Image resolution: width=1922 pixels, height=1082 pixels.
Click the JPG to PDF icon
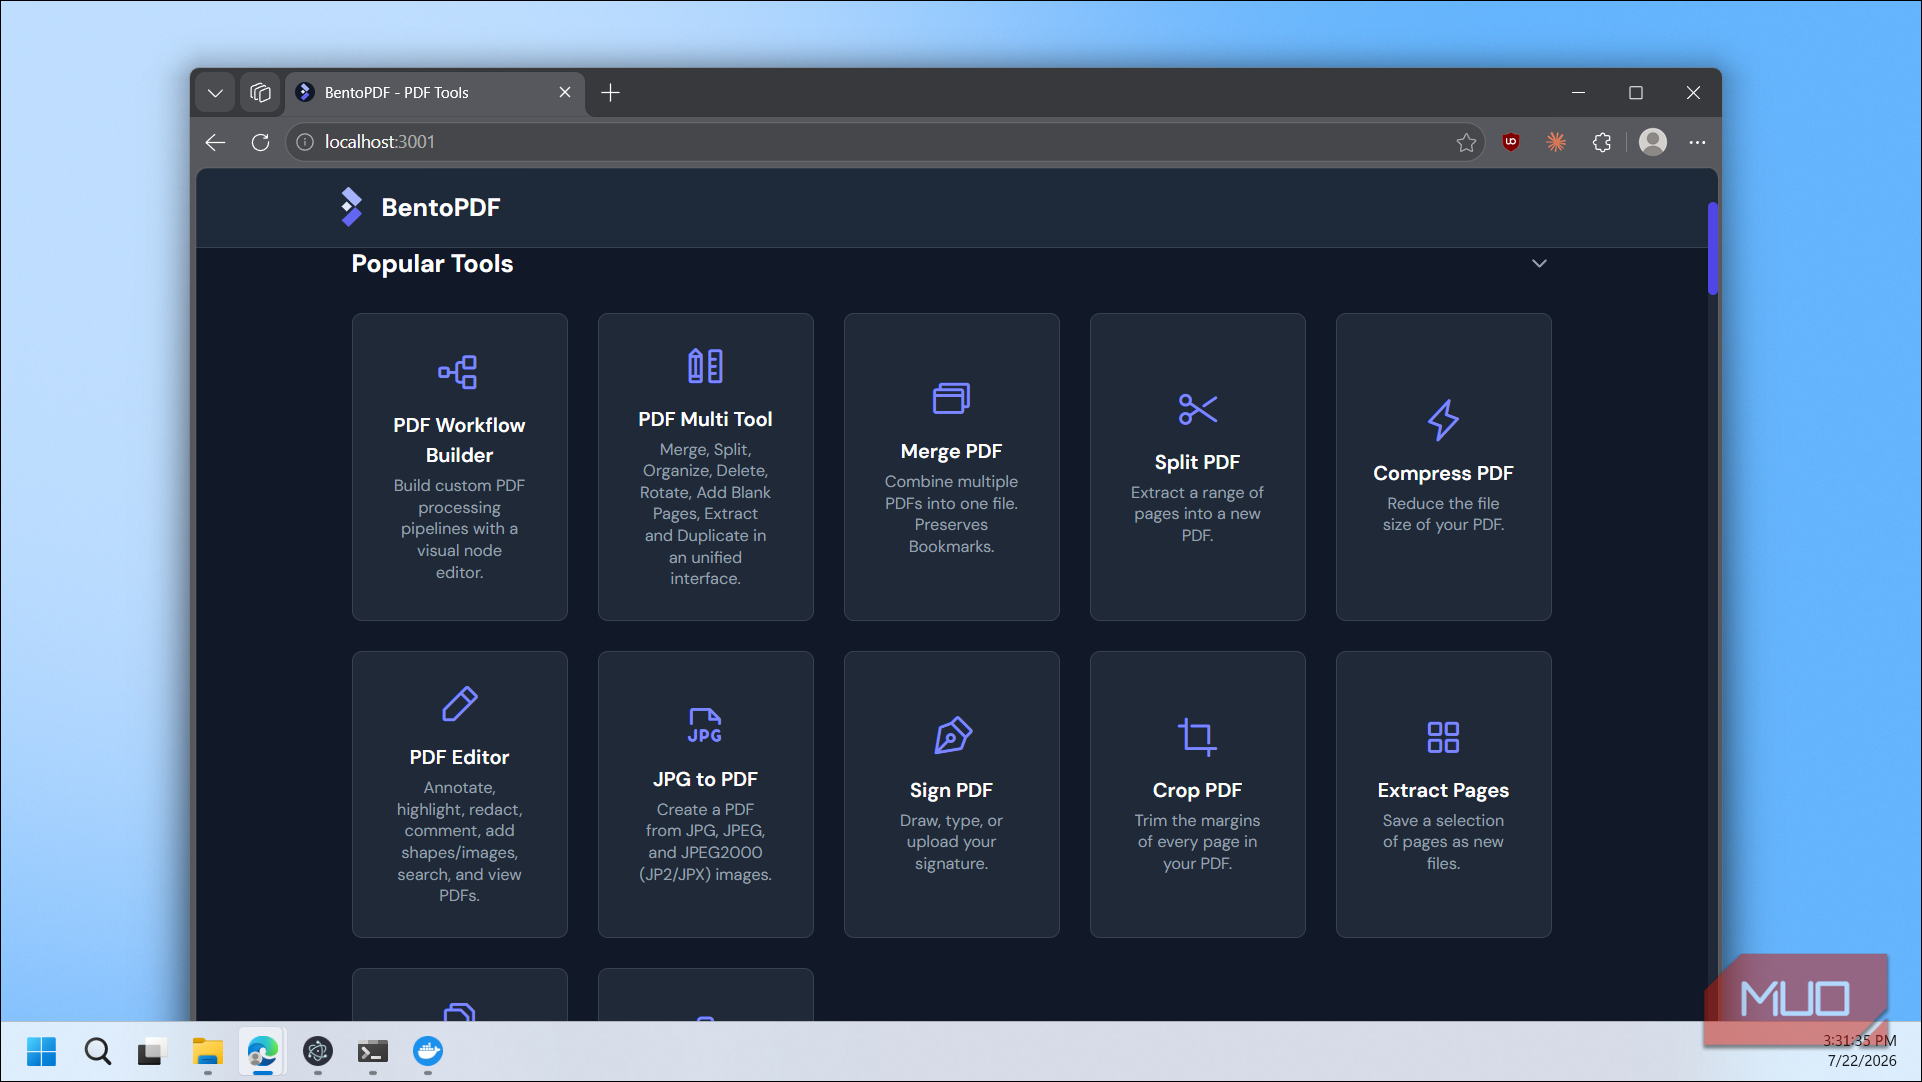705,726
